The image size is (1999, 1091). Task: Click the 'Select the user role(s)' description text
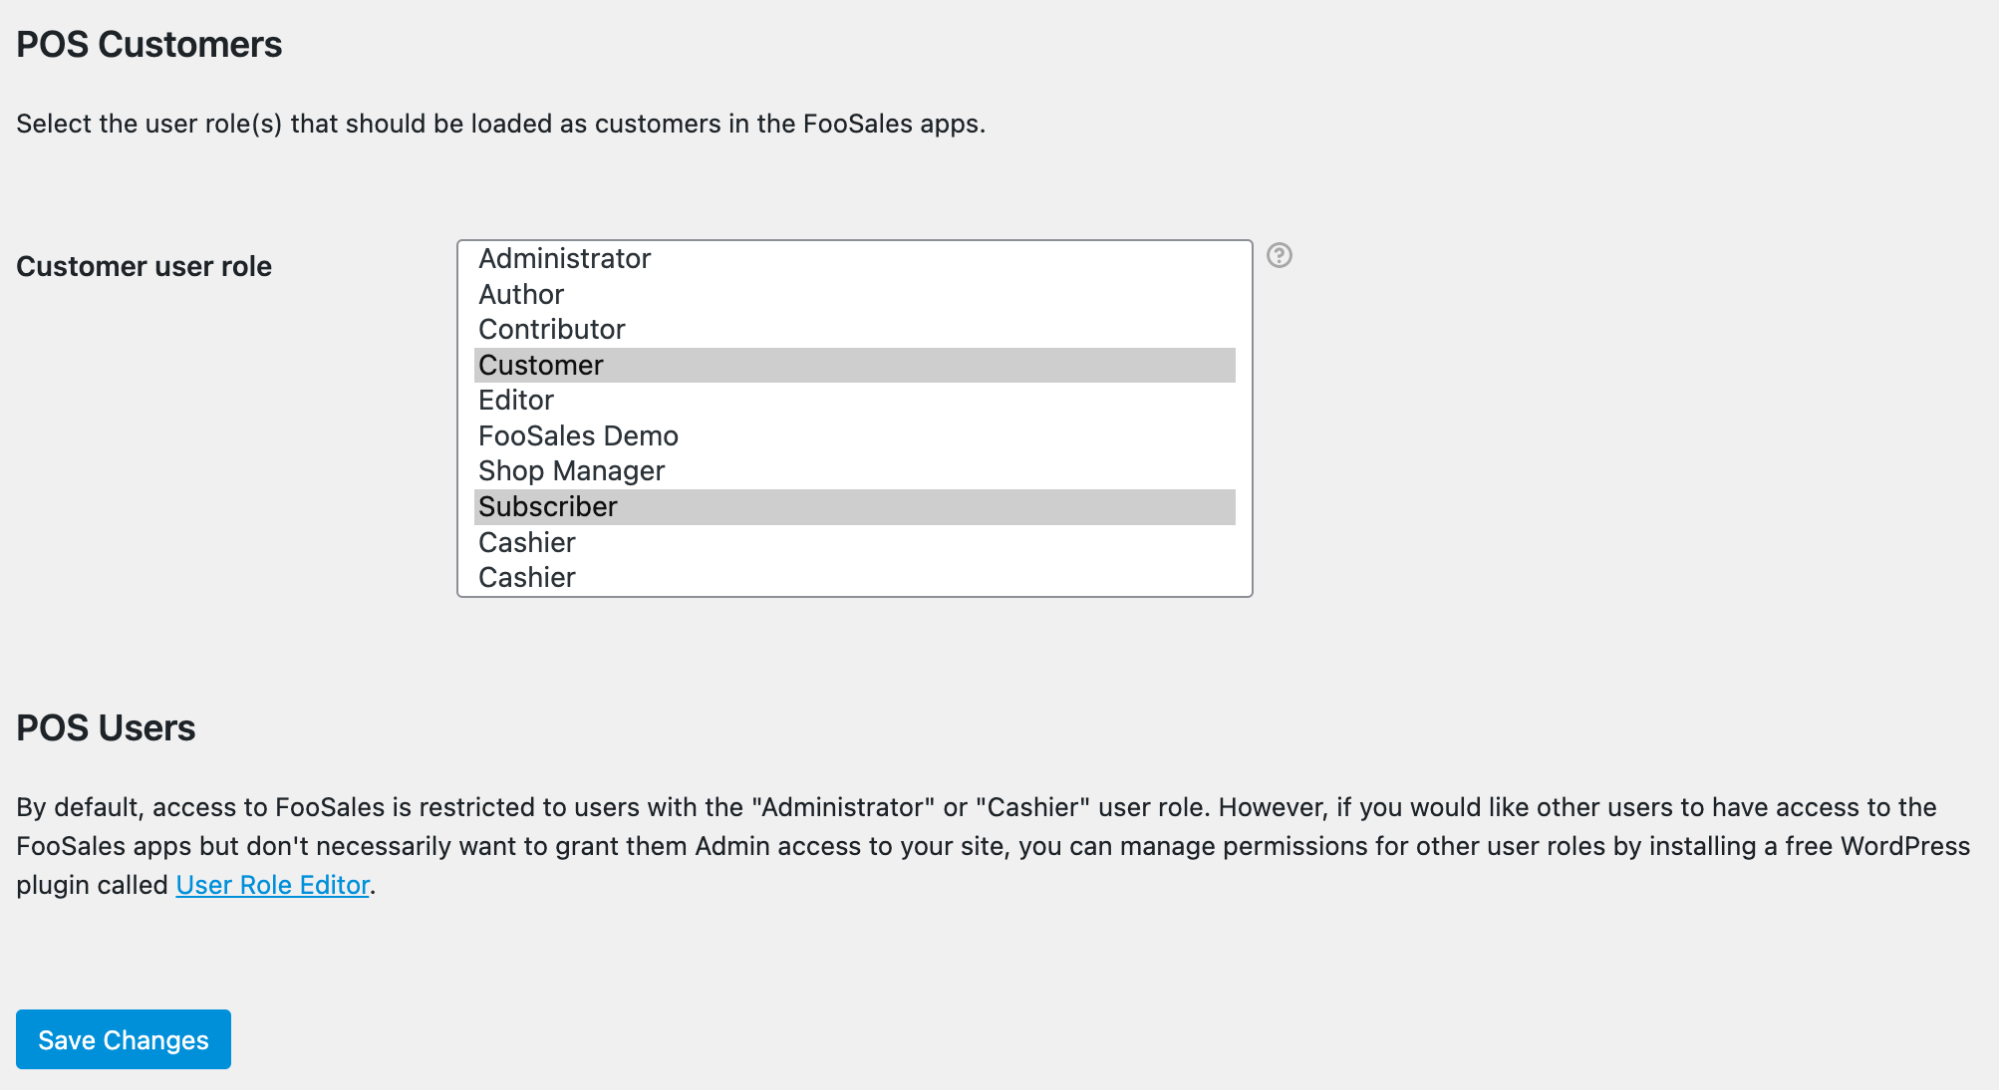point(500,124)
